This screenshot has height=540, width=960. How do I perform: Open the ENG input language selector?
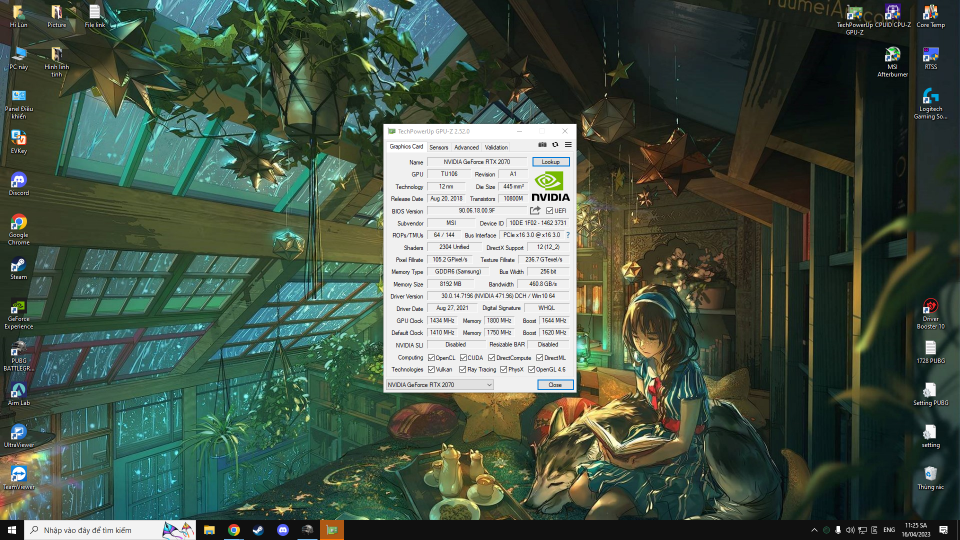[889, 530]
